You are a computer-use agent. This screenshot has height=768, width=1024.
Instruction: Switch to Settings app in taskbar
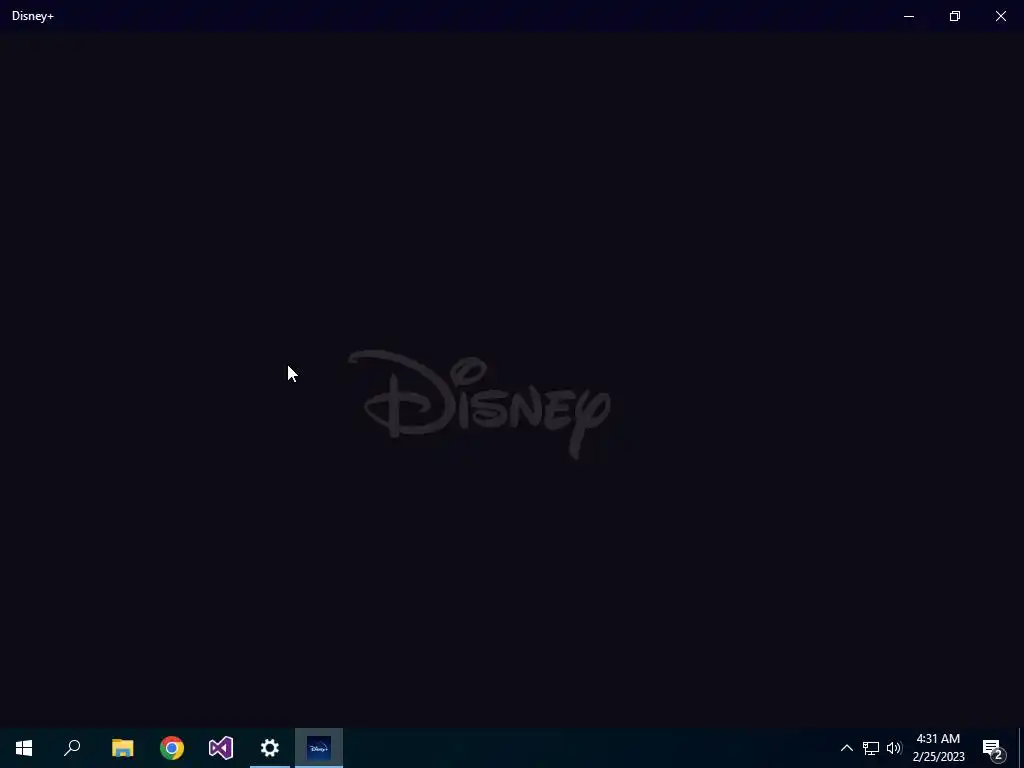coord(270,748)
